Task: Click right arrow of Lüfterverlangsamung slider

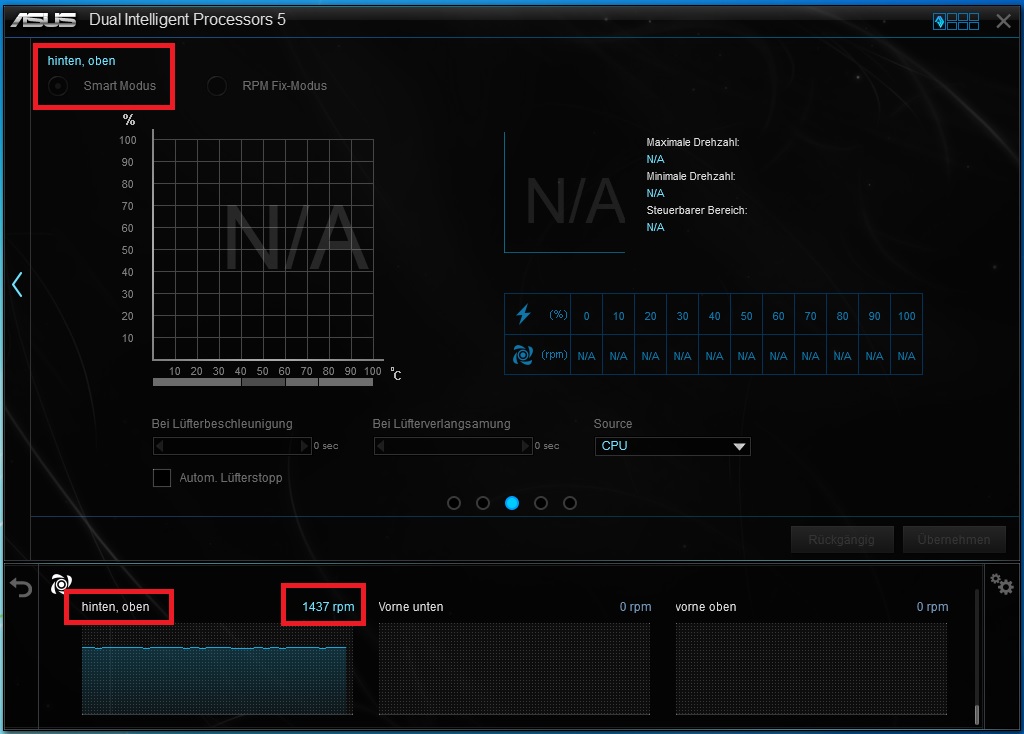Action: click(x=525, y=446)
